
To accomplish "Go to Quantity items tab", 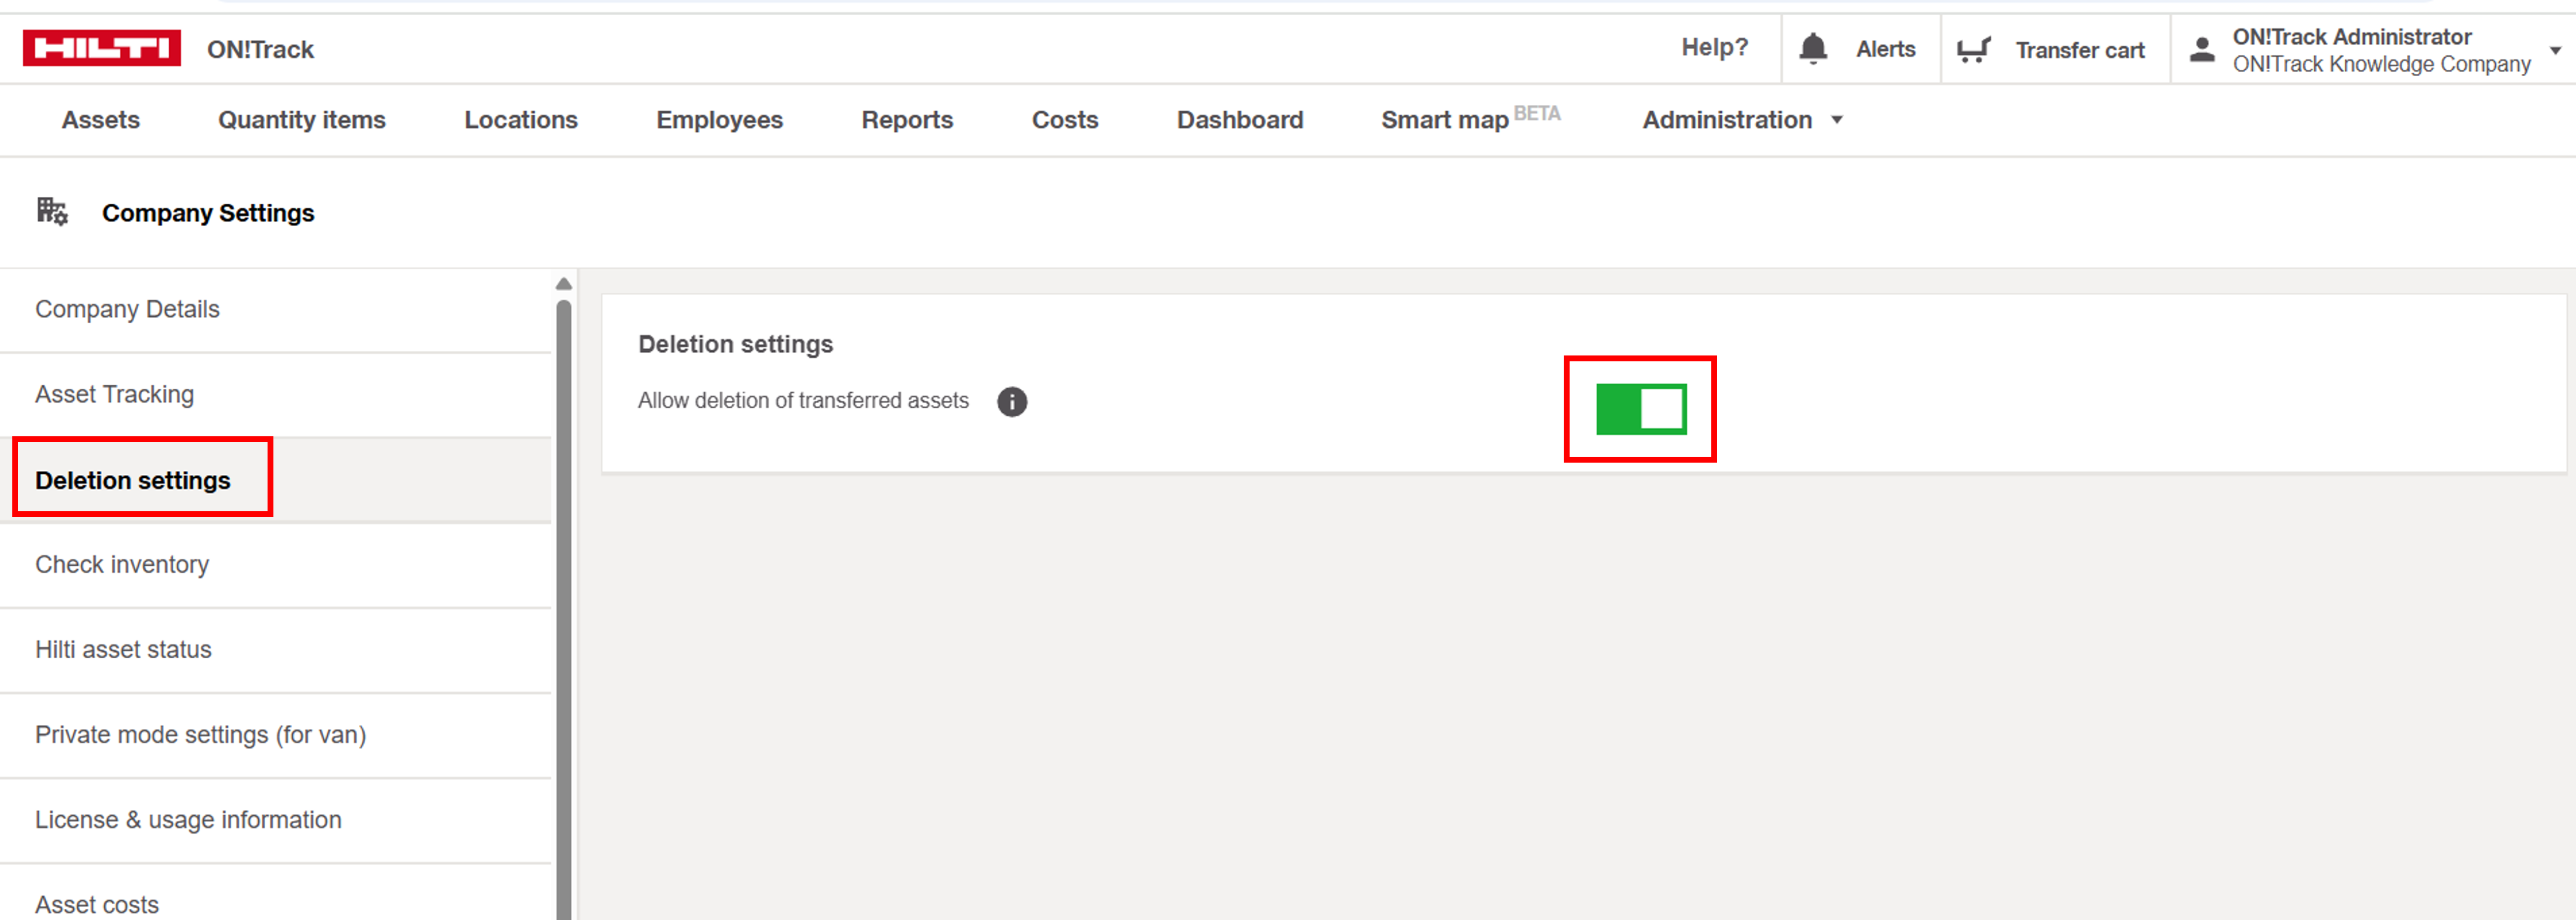I will coord(301,120).
